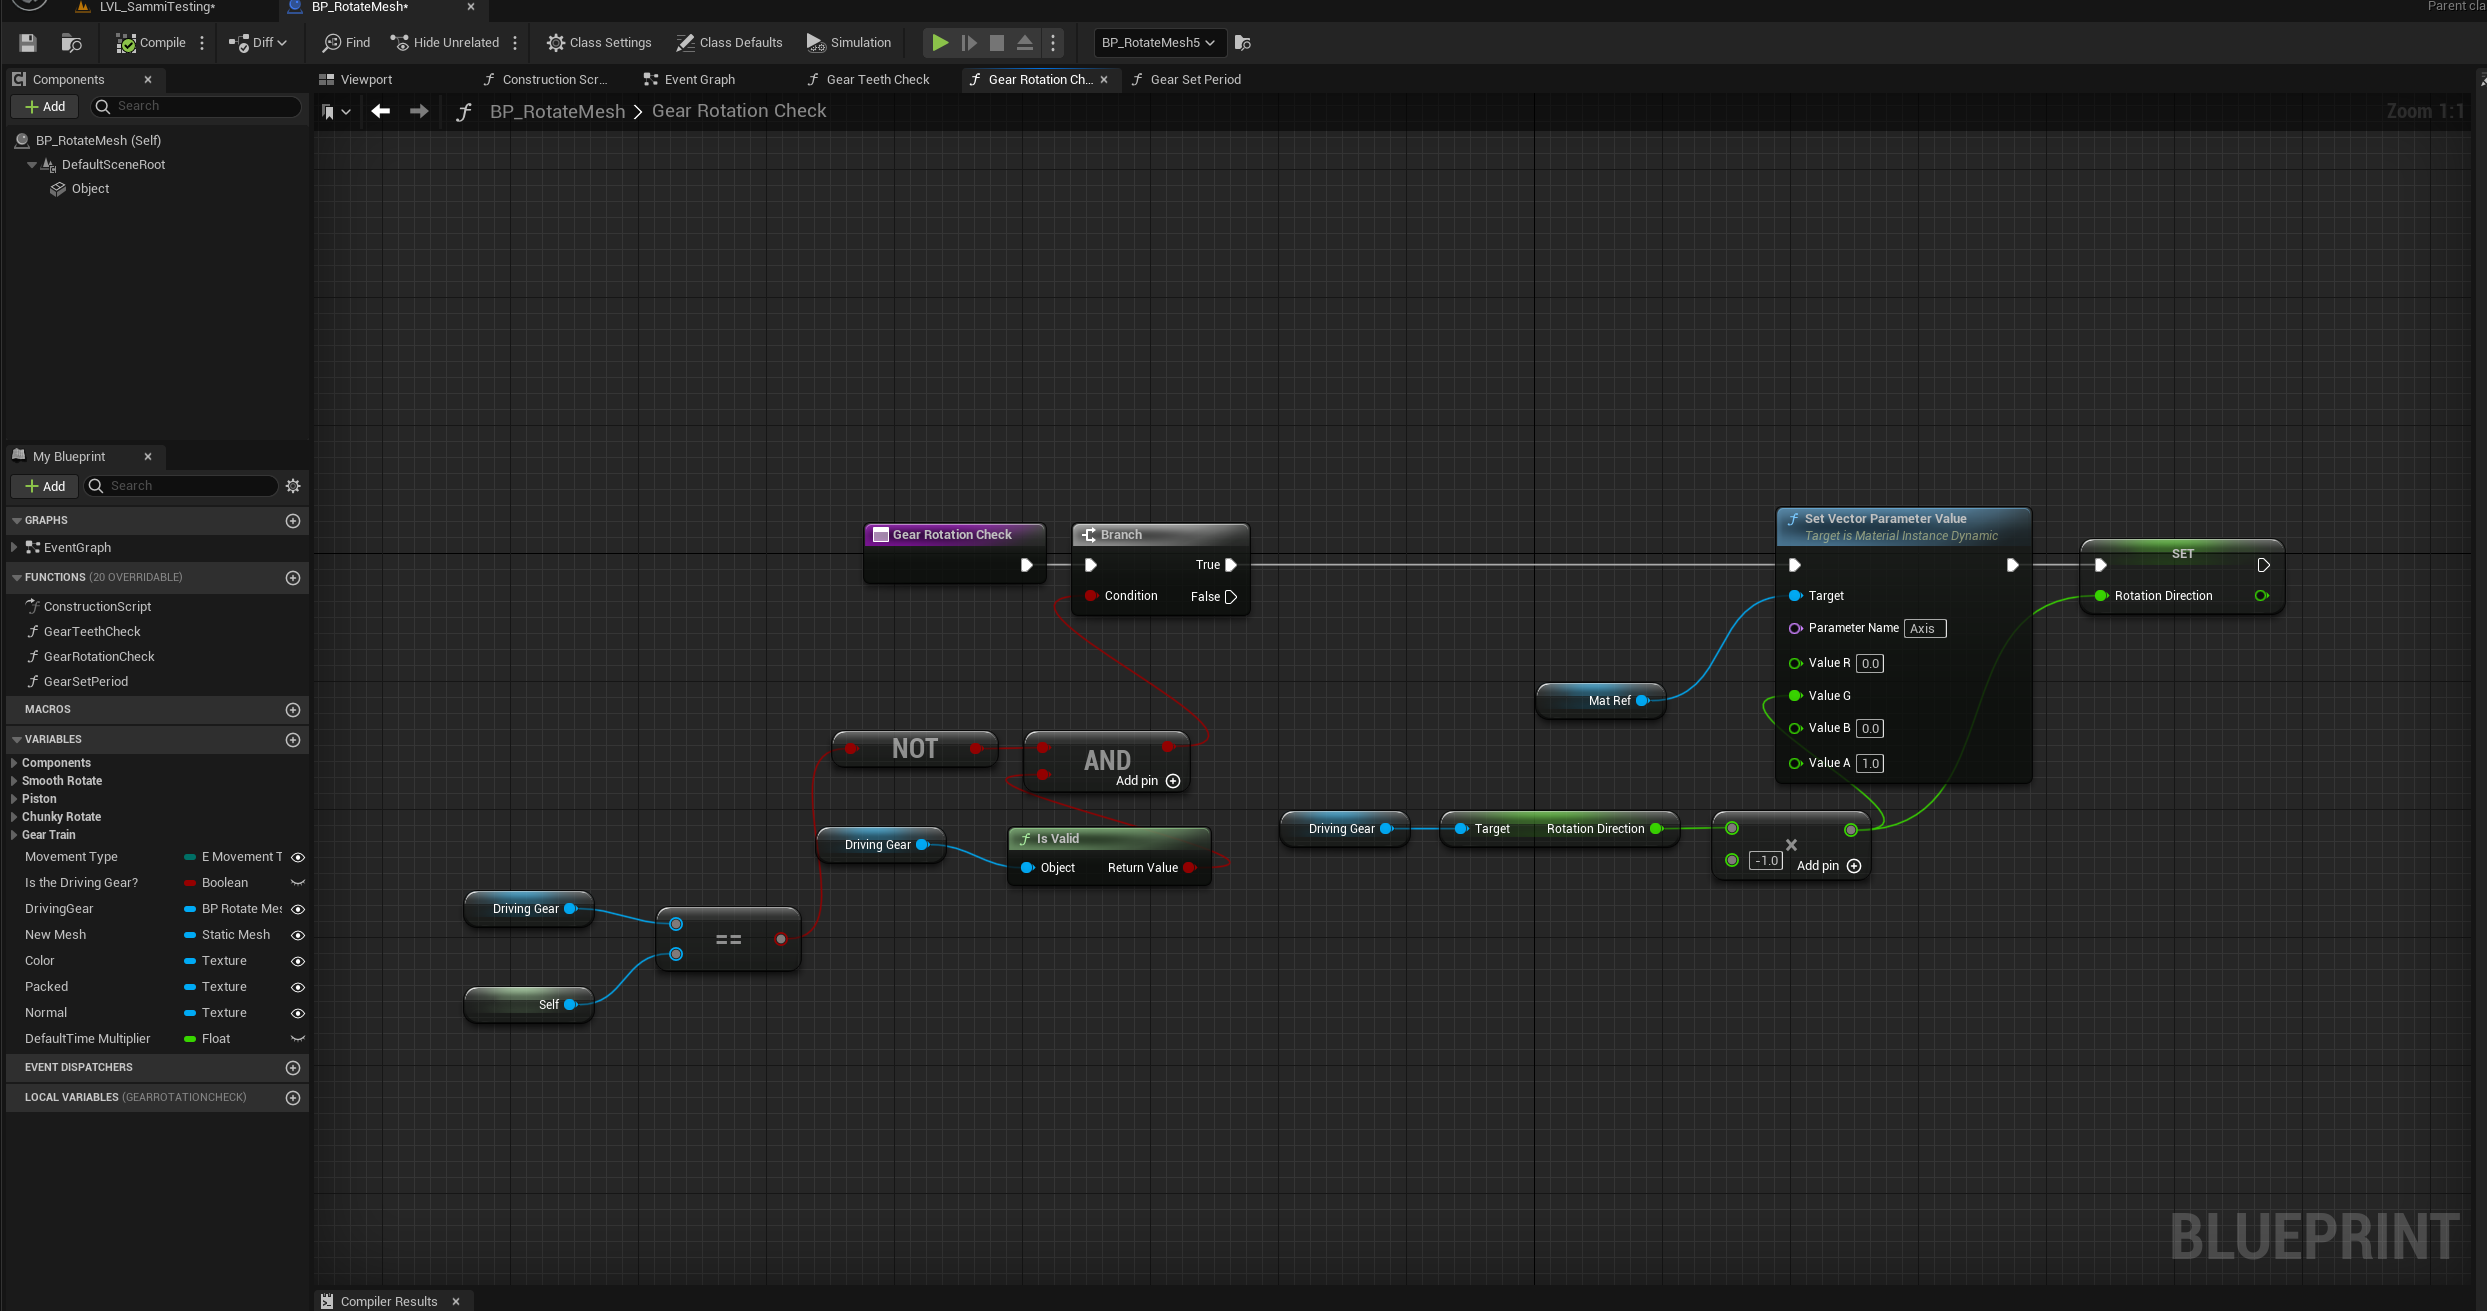Open the Event Graph tab

(x=697, y=79)
